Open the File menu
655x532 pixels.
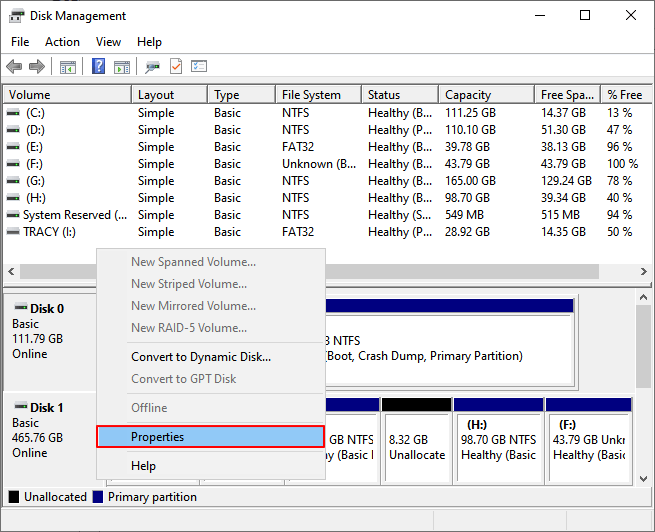pos(20,42)
